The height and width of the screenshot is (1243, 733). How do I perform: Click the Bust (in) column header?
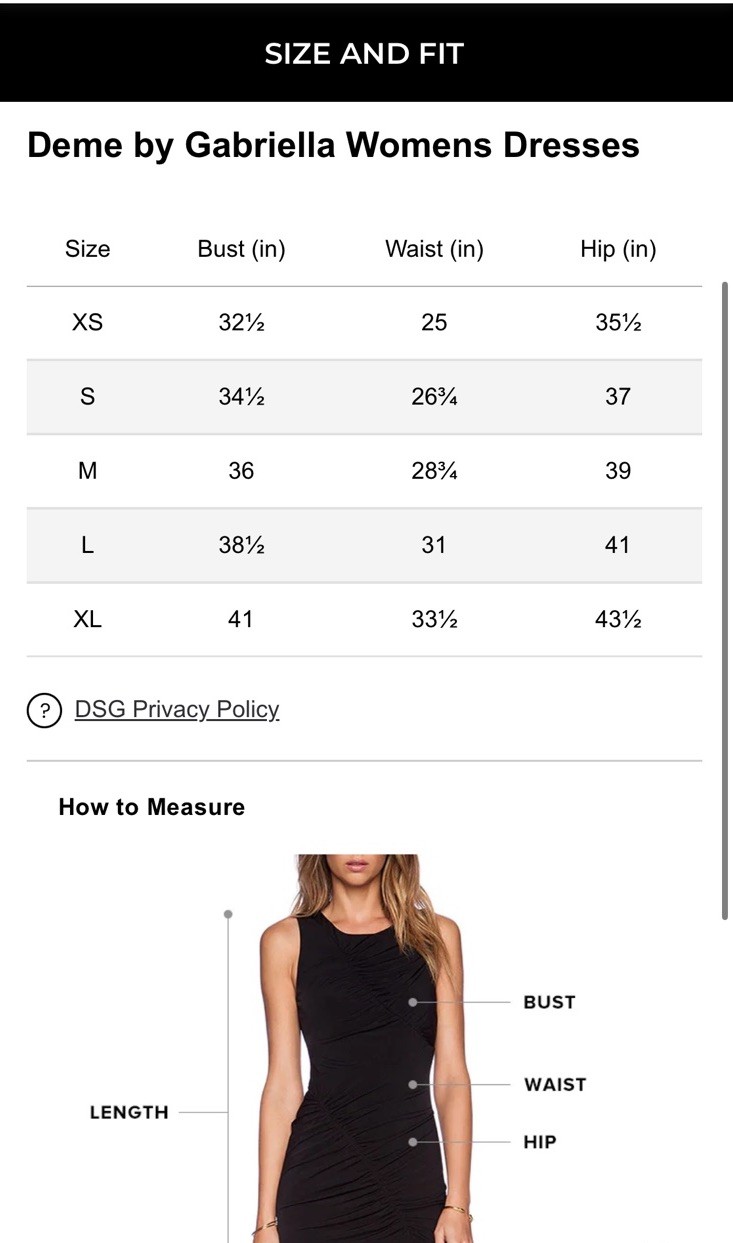point(241,249)
